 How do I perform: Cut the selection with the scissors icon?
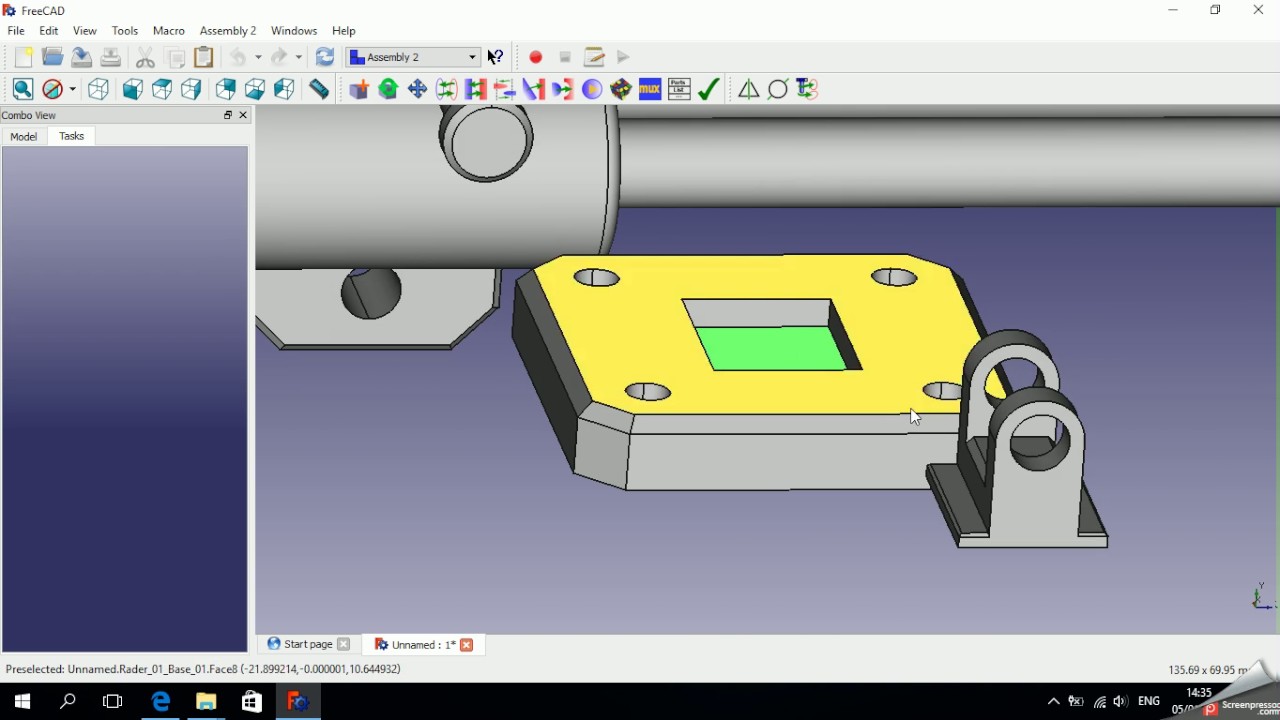click(x=145, y=57)
